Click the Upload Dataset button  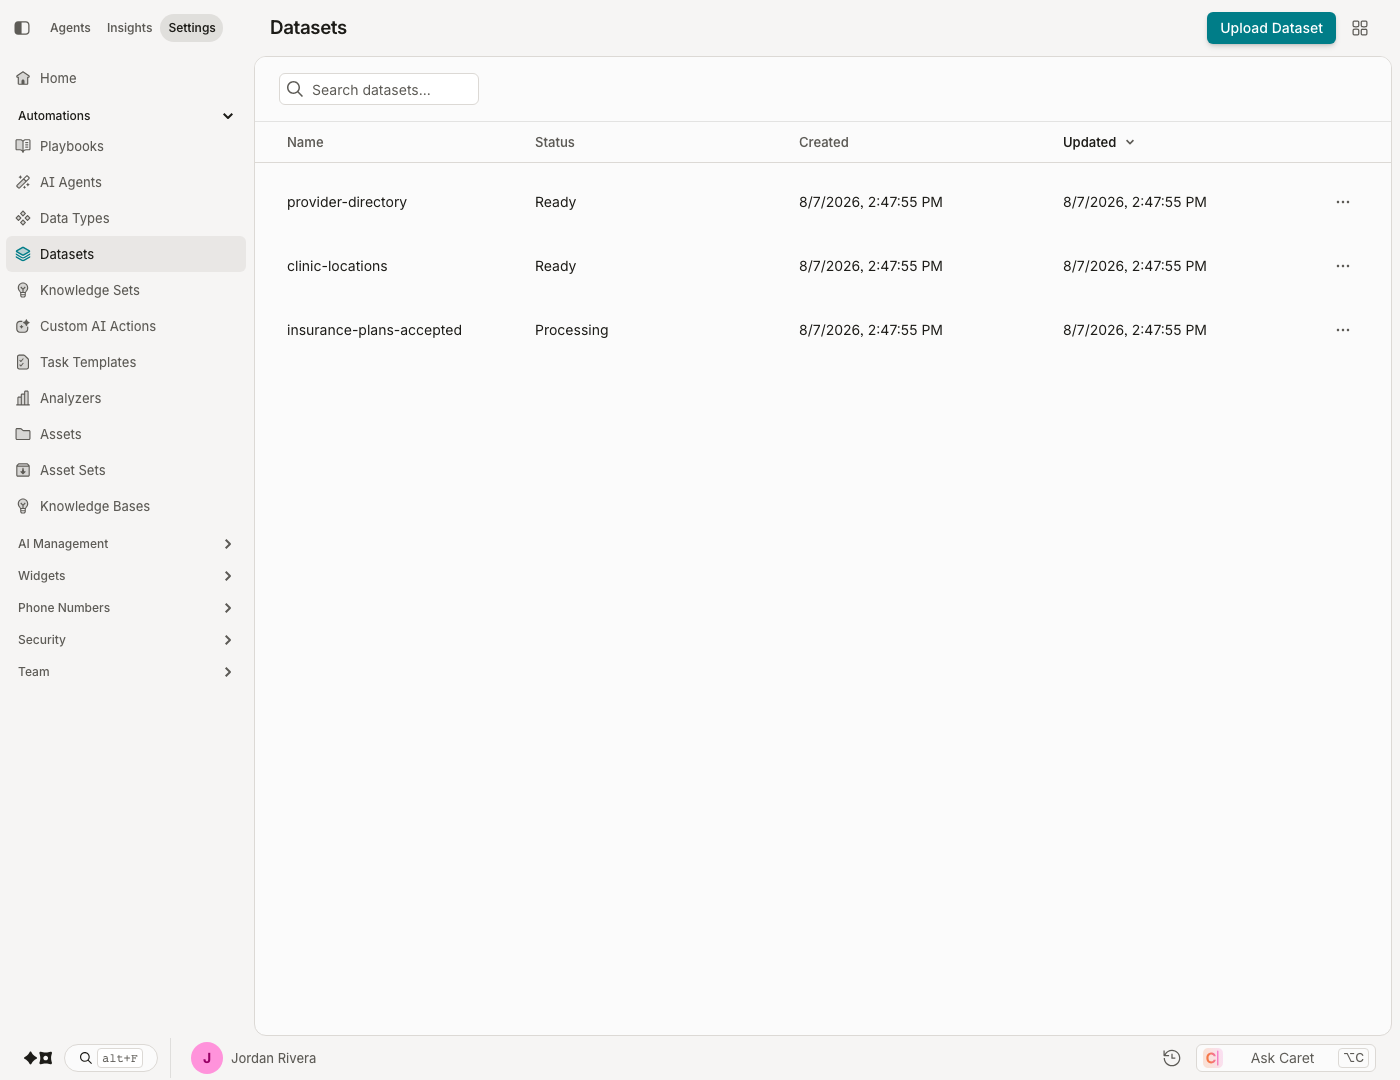tap(1271, 28)
